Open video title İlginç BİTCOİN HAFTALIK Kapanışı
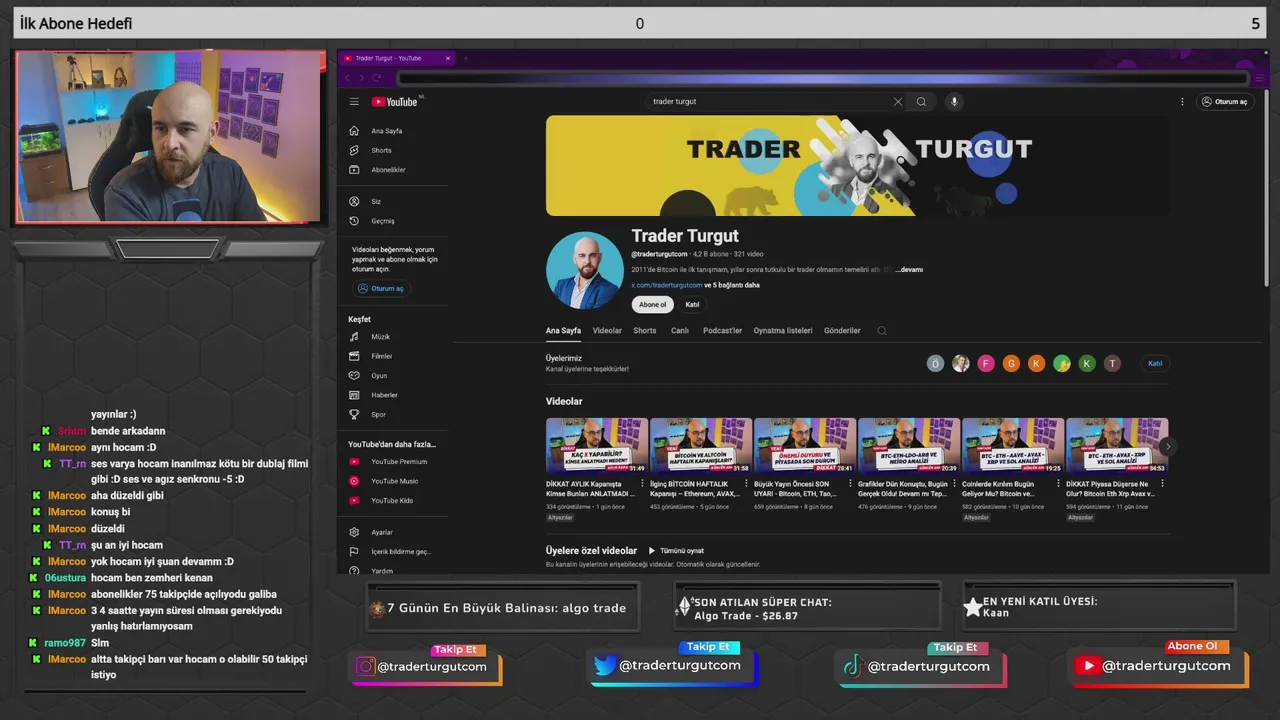This screenshot has width=1280, height=720. click(x=694, y=489)
